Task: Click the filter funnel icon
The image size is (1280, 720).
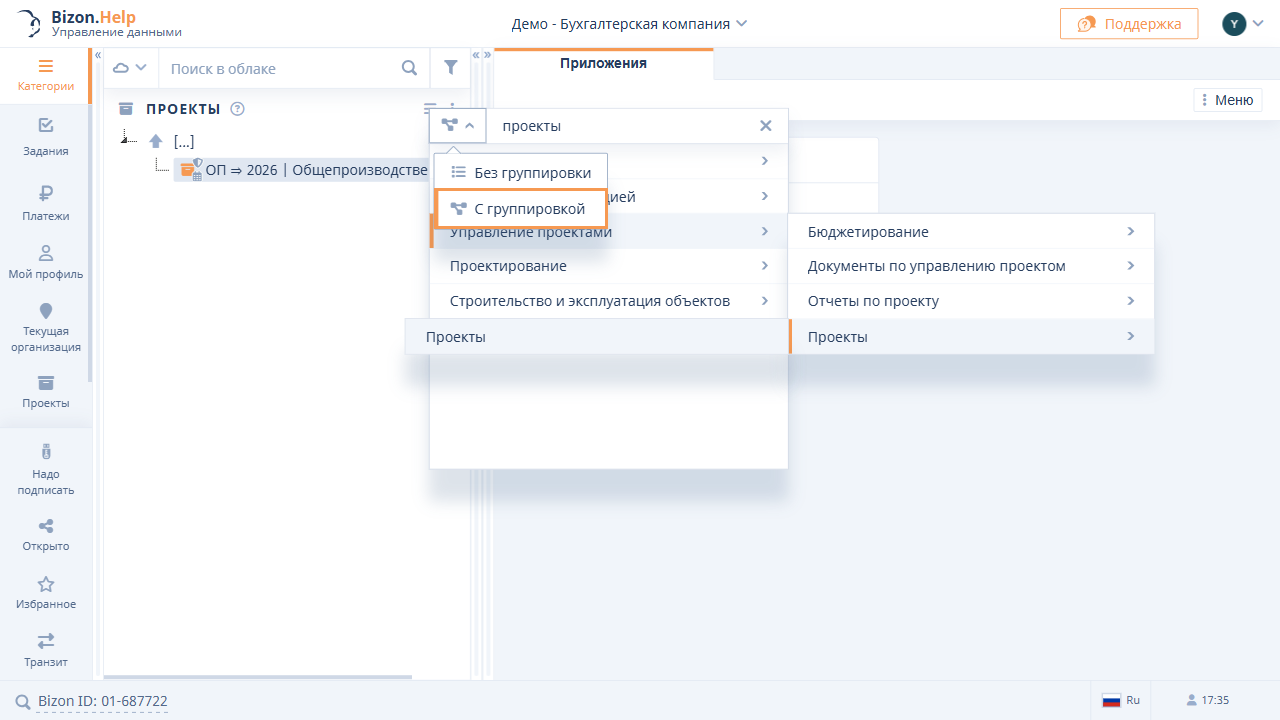Action: click(x=451, y=68)
